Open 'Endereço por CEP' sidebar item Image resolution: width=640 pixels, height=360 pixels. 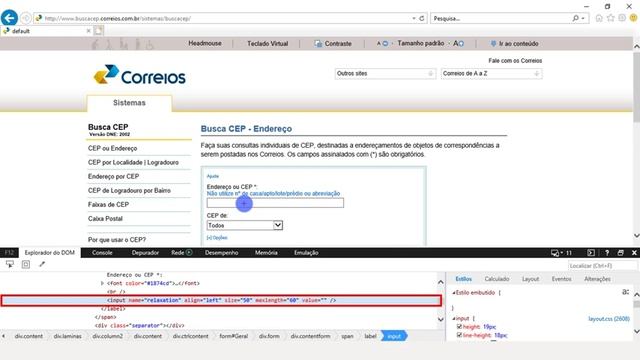click(x=113, y=176)
